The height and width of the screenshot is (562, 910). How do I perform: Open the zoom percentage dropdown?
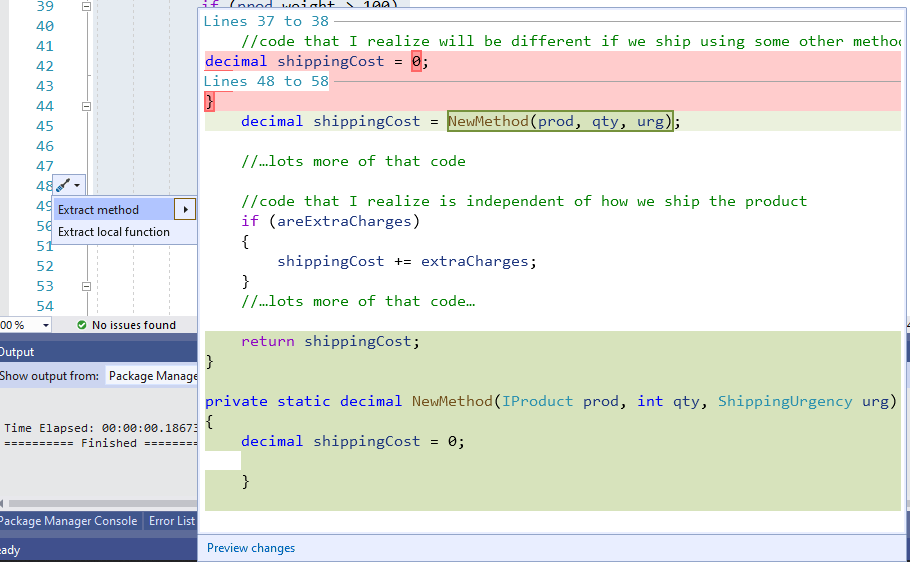46,325
